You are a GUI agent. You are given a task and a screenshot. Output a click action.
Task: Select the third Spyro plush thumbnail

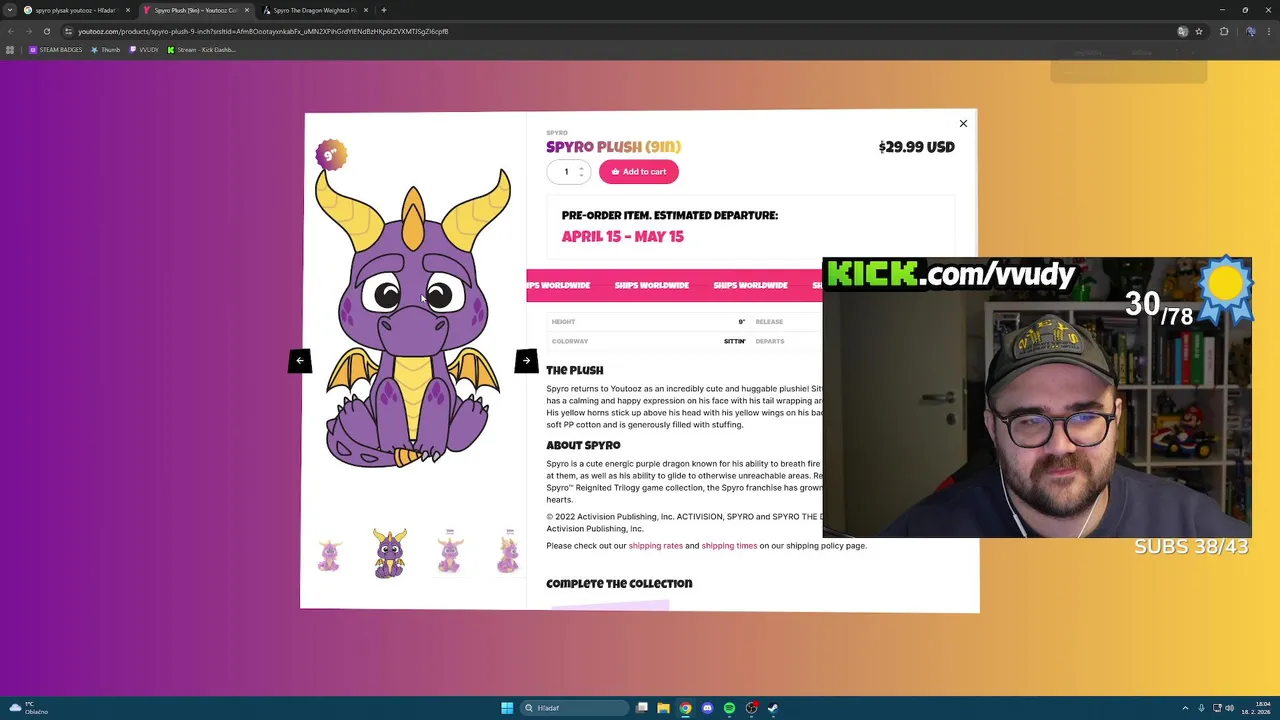[x=450, y=553]
